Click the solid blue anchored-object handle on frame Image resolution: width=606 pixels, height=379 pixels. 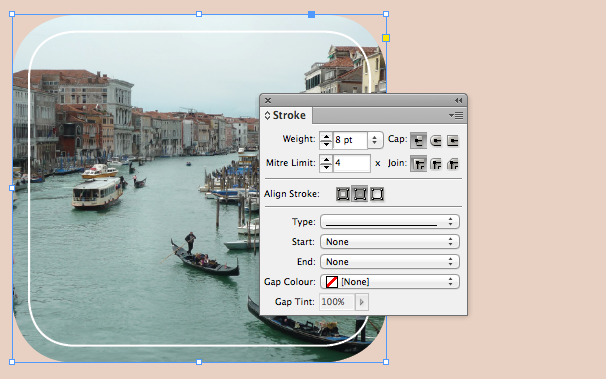(x=312, y=14)
